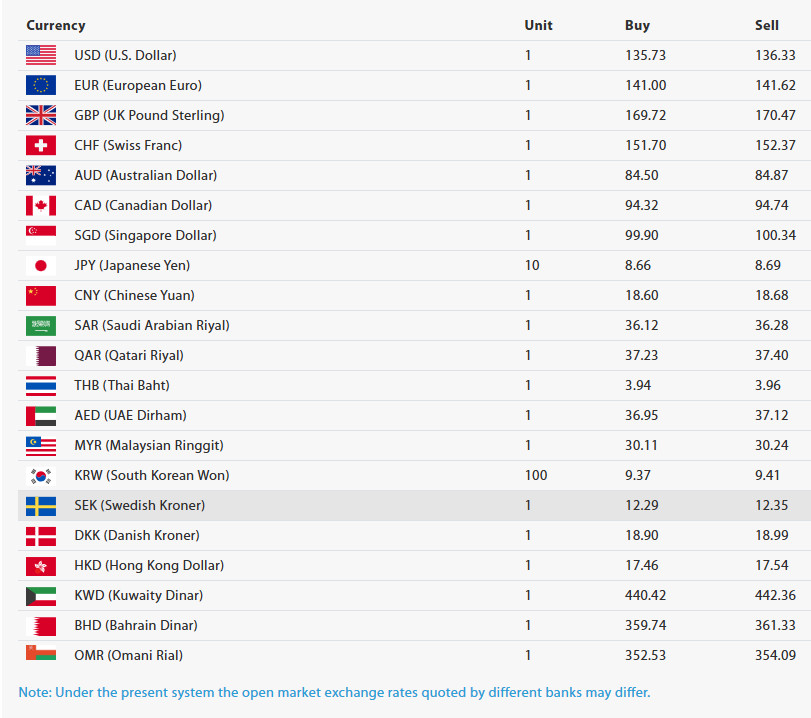The width and height of the screenshot is (811, 718).
Task: Click the United States flag icon
Action: tap(41, 55)
